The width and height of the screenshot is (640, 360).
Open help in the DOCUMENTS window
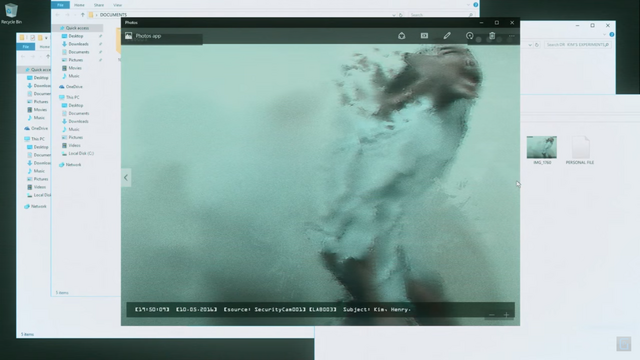click(476, 5)
